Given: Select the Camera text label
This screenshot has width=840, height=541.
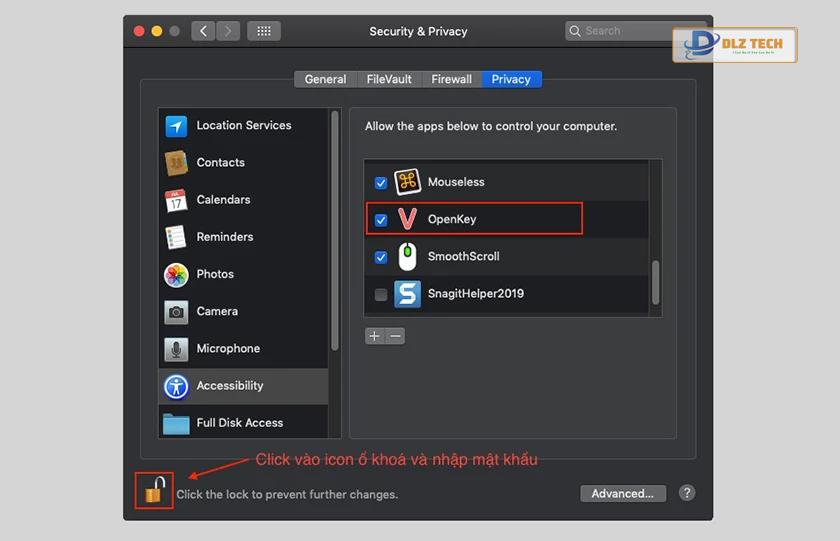Looking at the screenshot, I should tap(217, 311).
